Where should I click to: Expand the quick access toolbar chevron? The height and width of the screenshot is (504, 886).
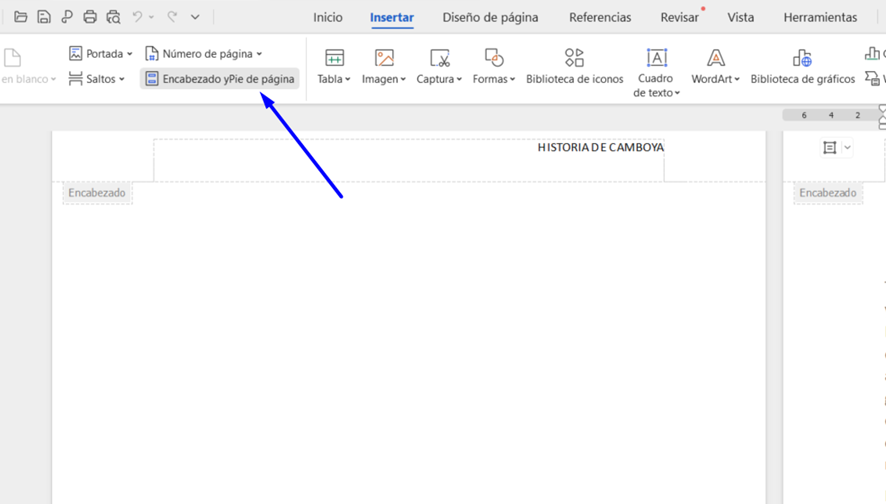coord(195,18)
